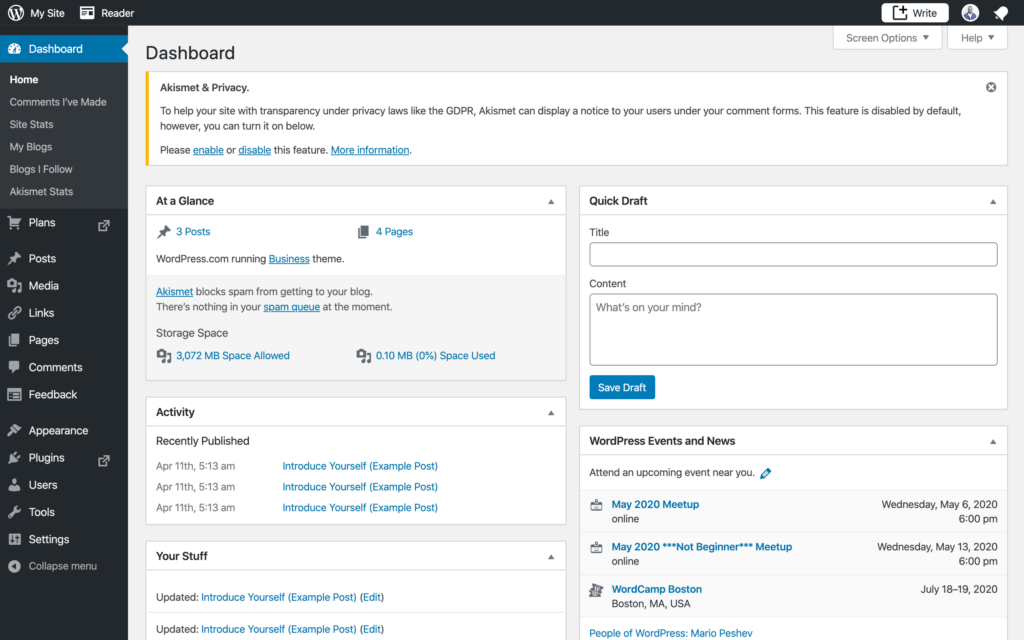Open the More information link

click(x=370, y=150)
